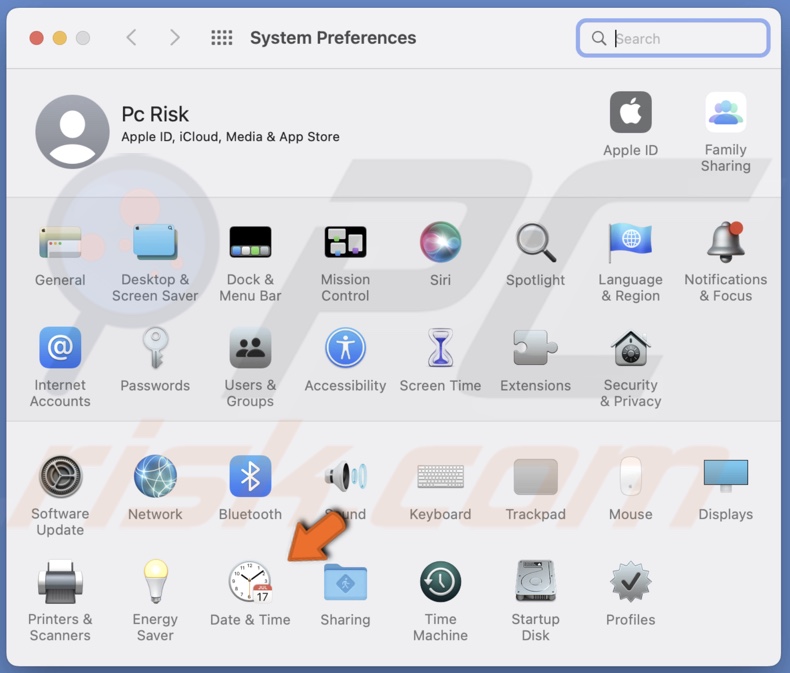Open Mission Control settings
Screen dimensions: 790x673
tap(345, 244)
